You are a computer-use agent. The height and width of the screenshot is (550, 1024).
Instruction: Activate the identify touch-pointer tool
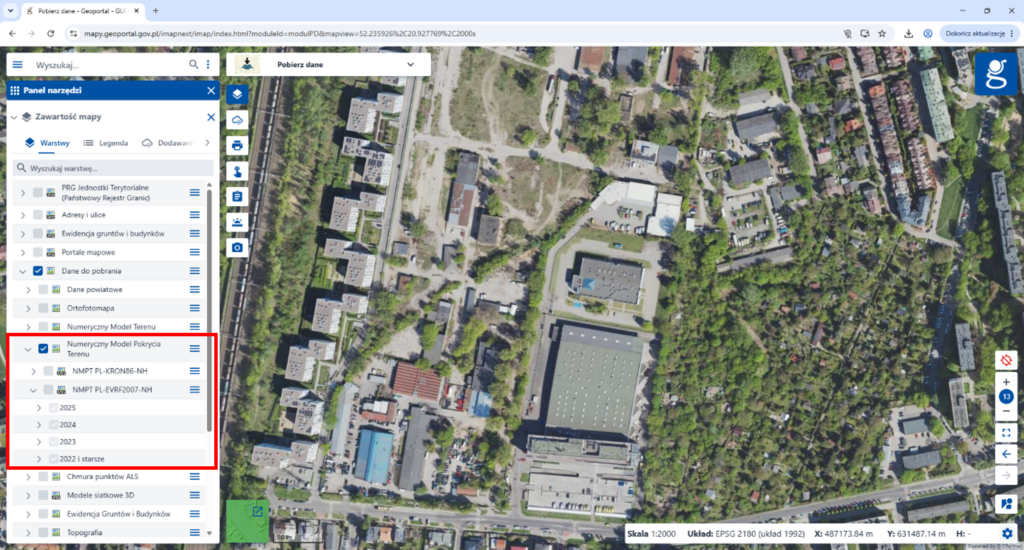pos(237,171)
